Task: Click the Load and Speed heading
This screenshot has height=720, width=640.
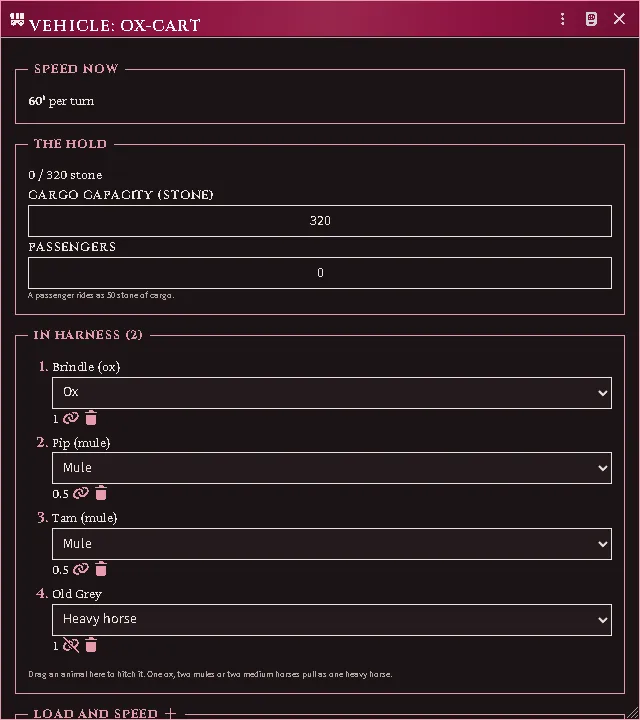Action: tap(95, 714)
